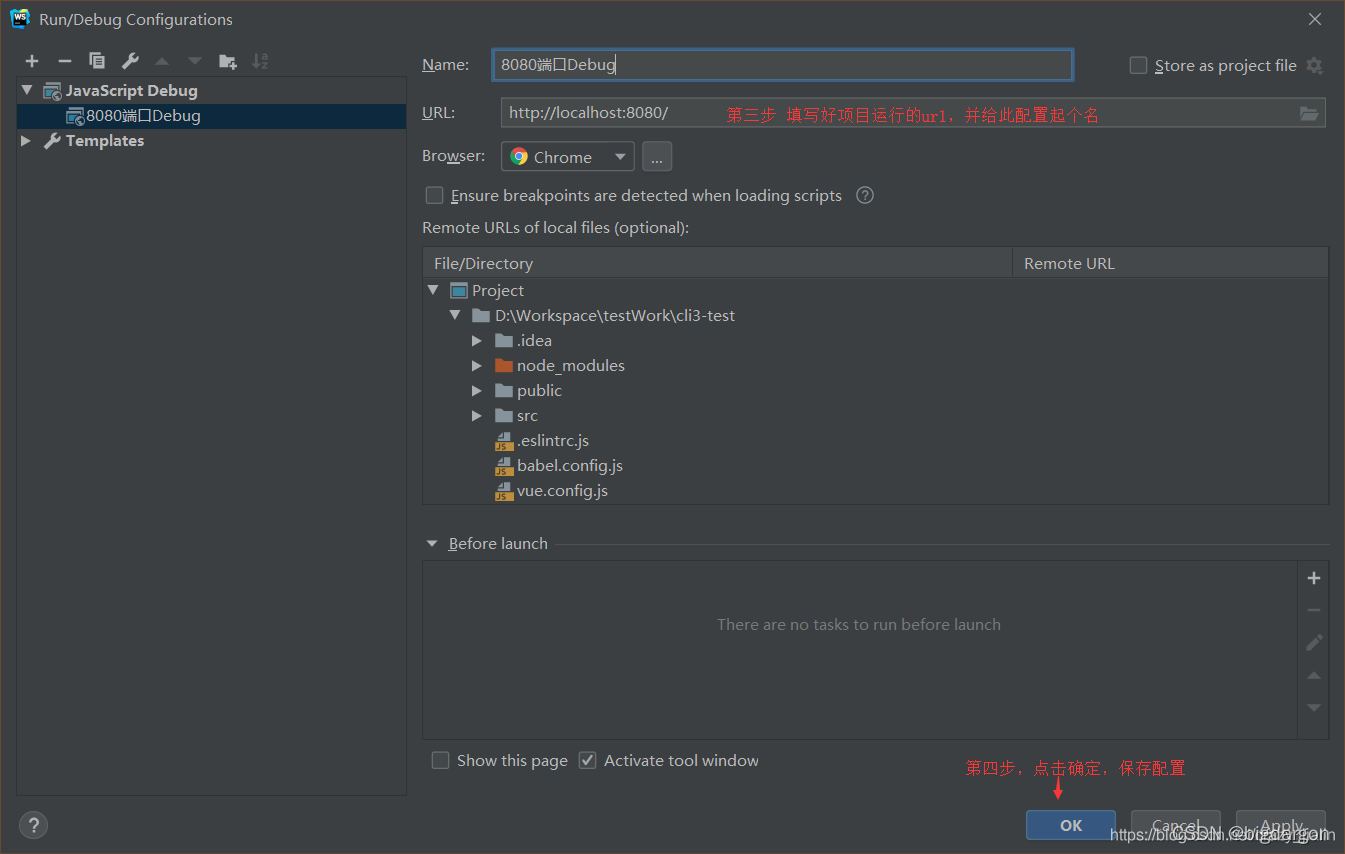Expand the node_modules folder
1345x854 pixels.
point(476,365)
